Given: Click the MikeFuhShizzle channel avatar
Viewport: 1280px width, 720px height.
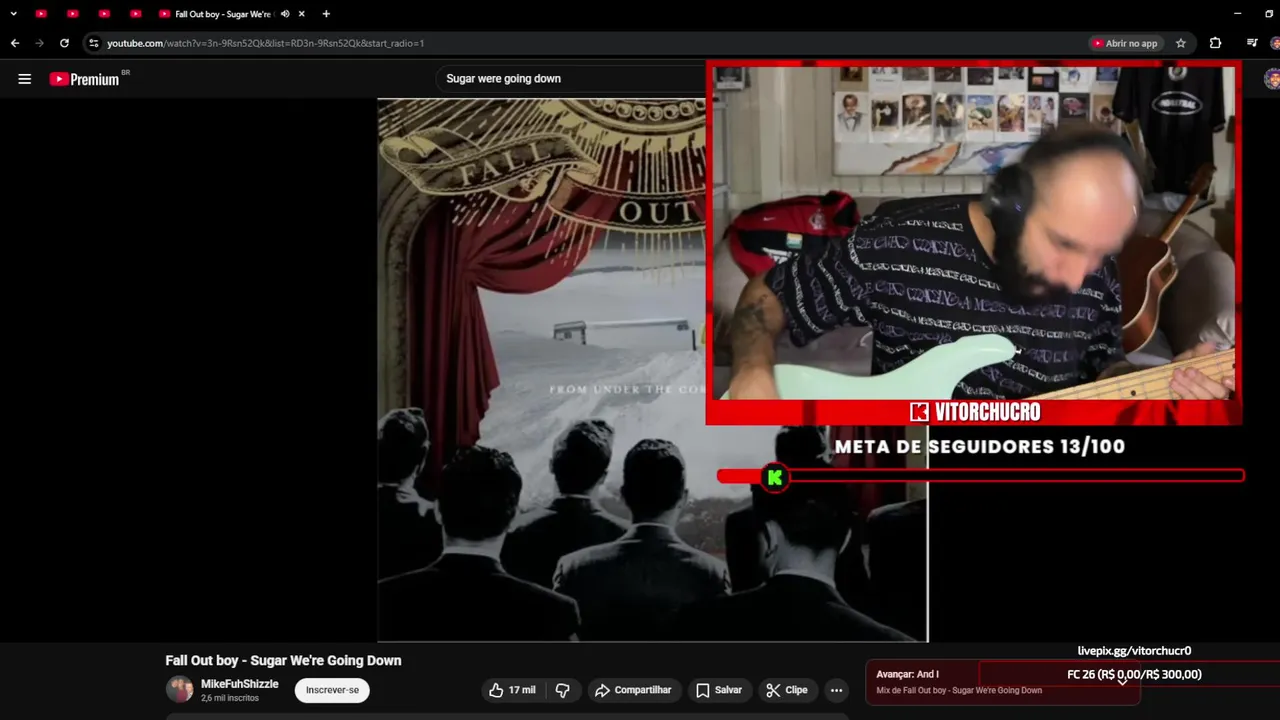Looking at the screenshot, I should pos(180,690).
